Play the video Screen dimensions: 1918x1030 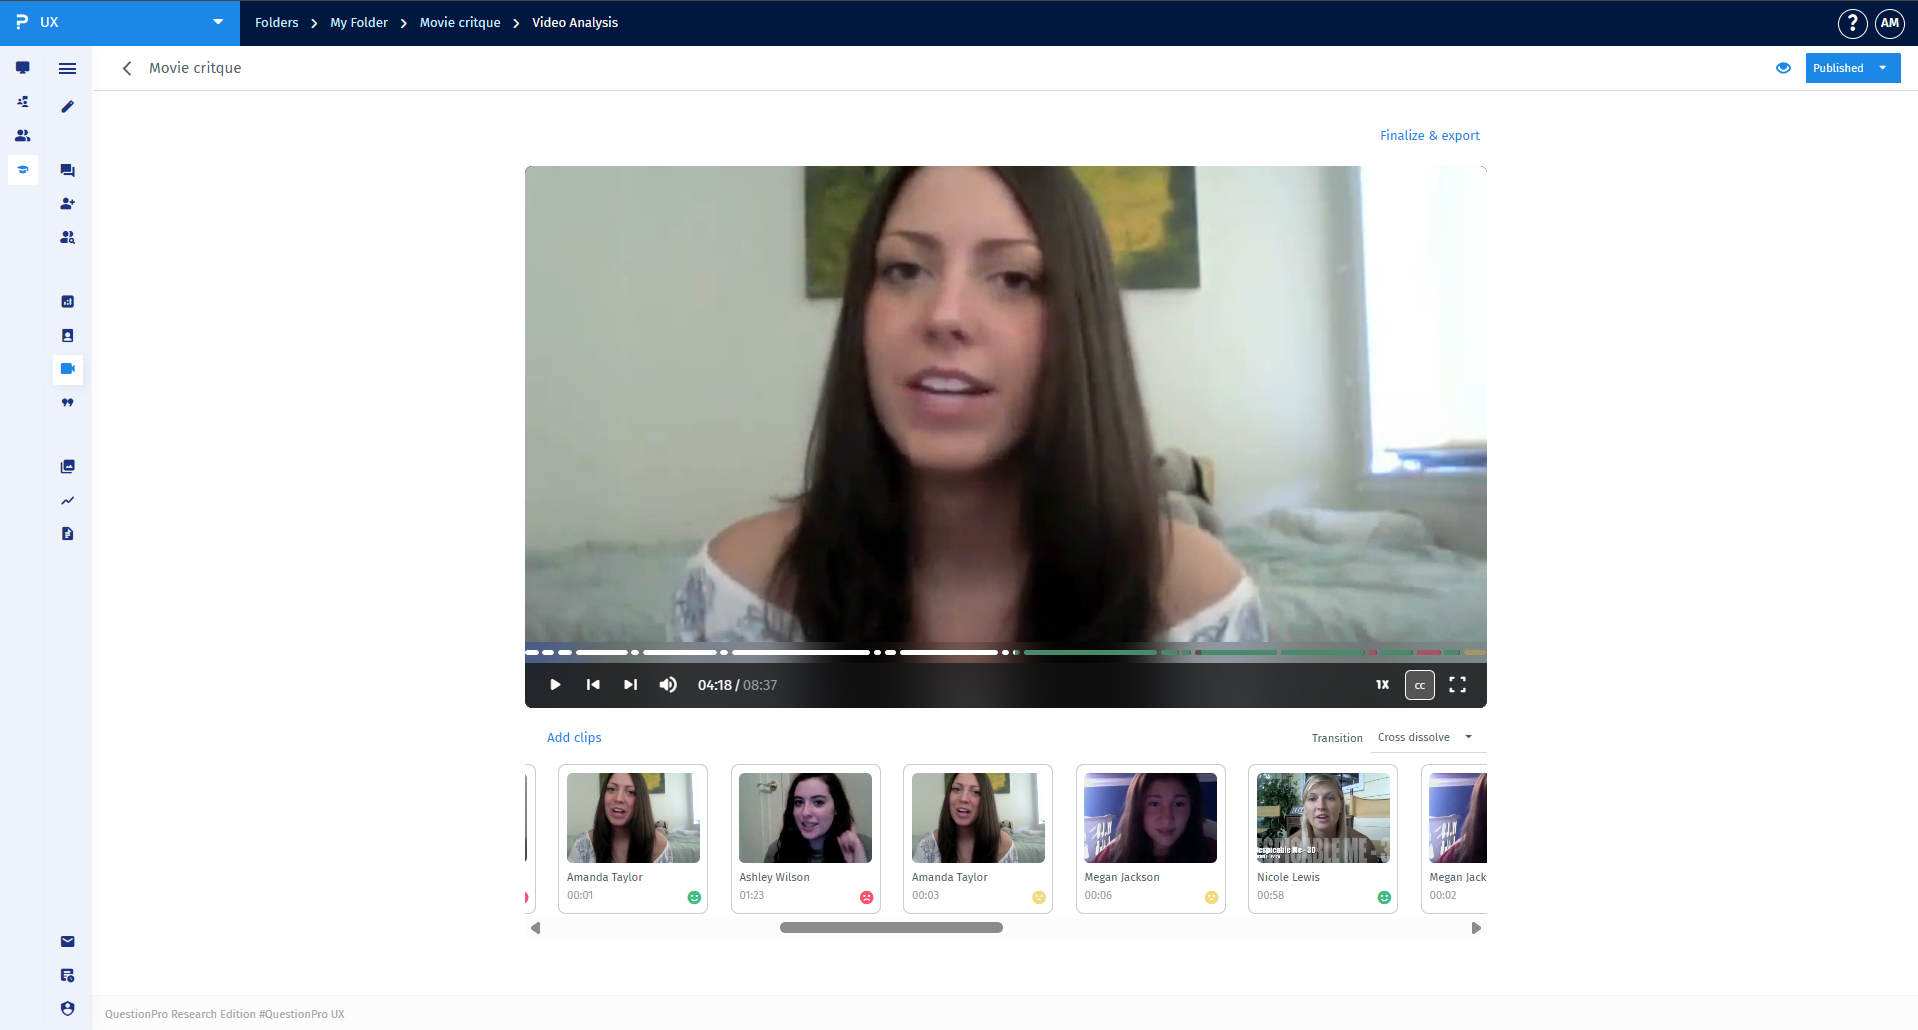click(555, 685)
